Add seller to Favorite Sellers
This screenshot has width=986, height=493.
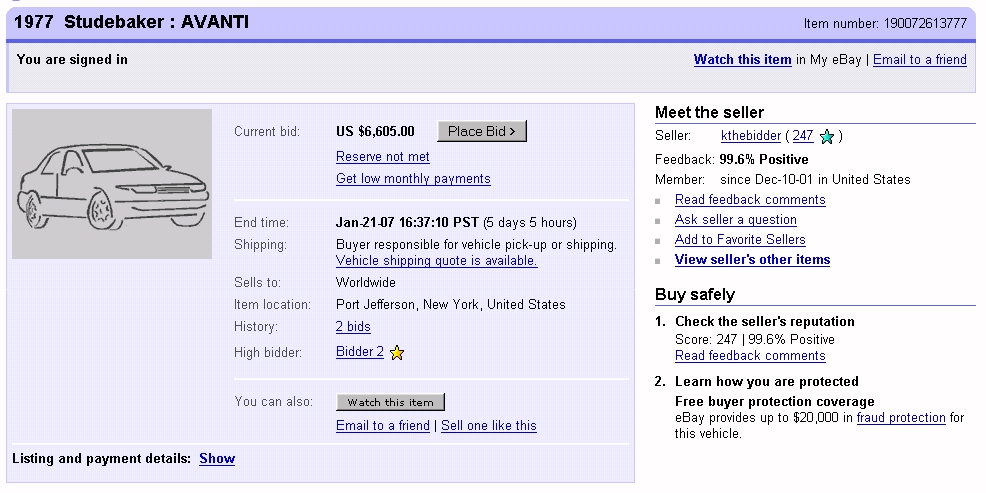pos(740,240)
